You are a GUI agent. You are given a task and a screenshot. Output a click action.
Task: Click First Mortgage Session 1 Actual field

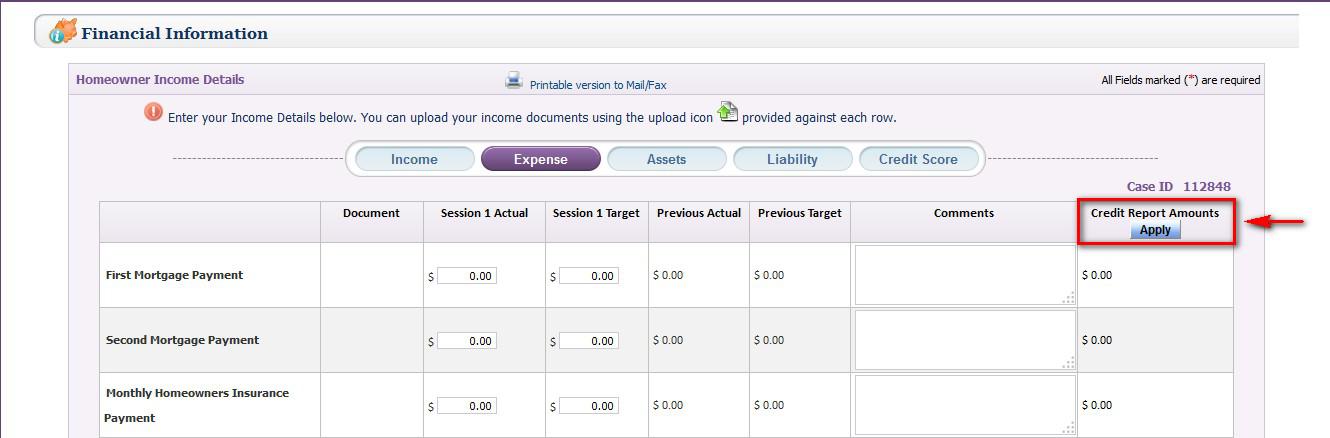tap(467, 276)
